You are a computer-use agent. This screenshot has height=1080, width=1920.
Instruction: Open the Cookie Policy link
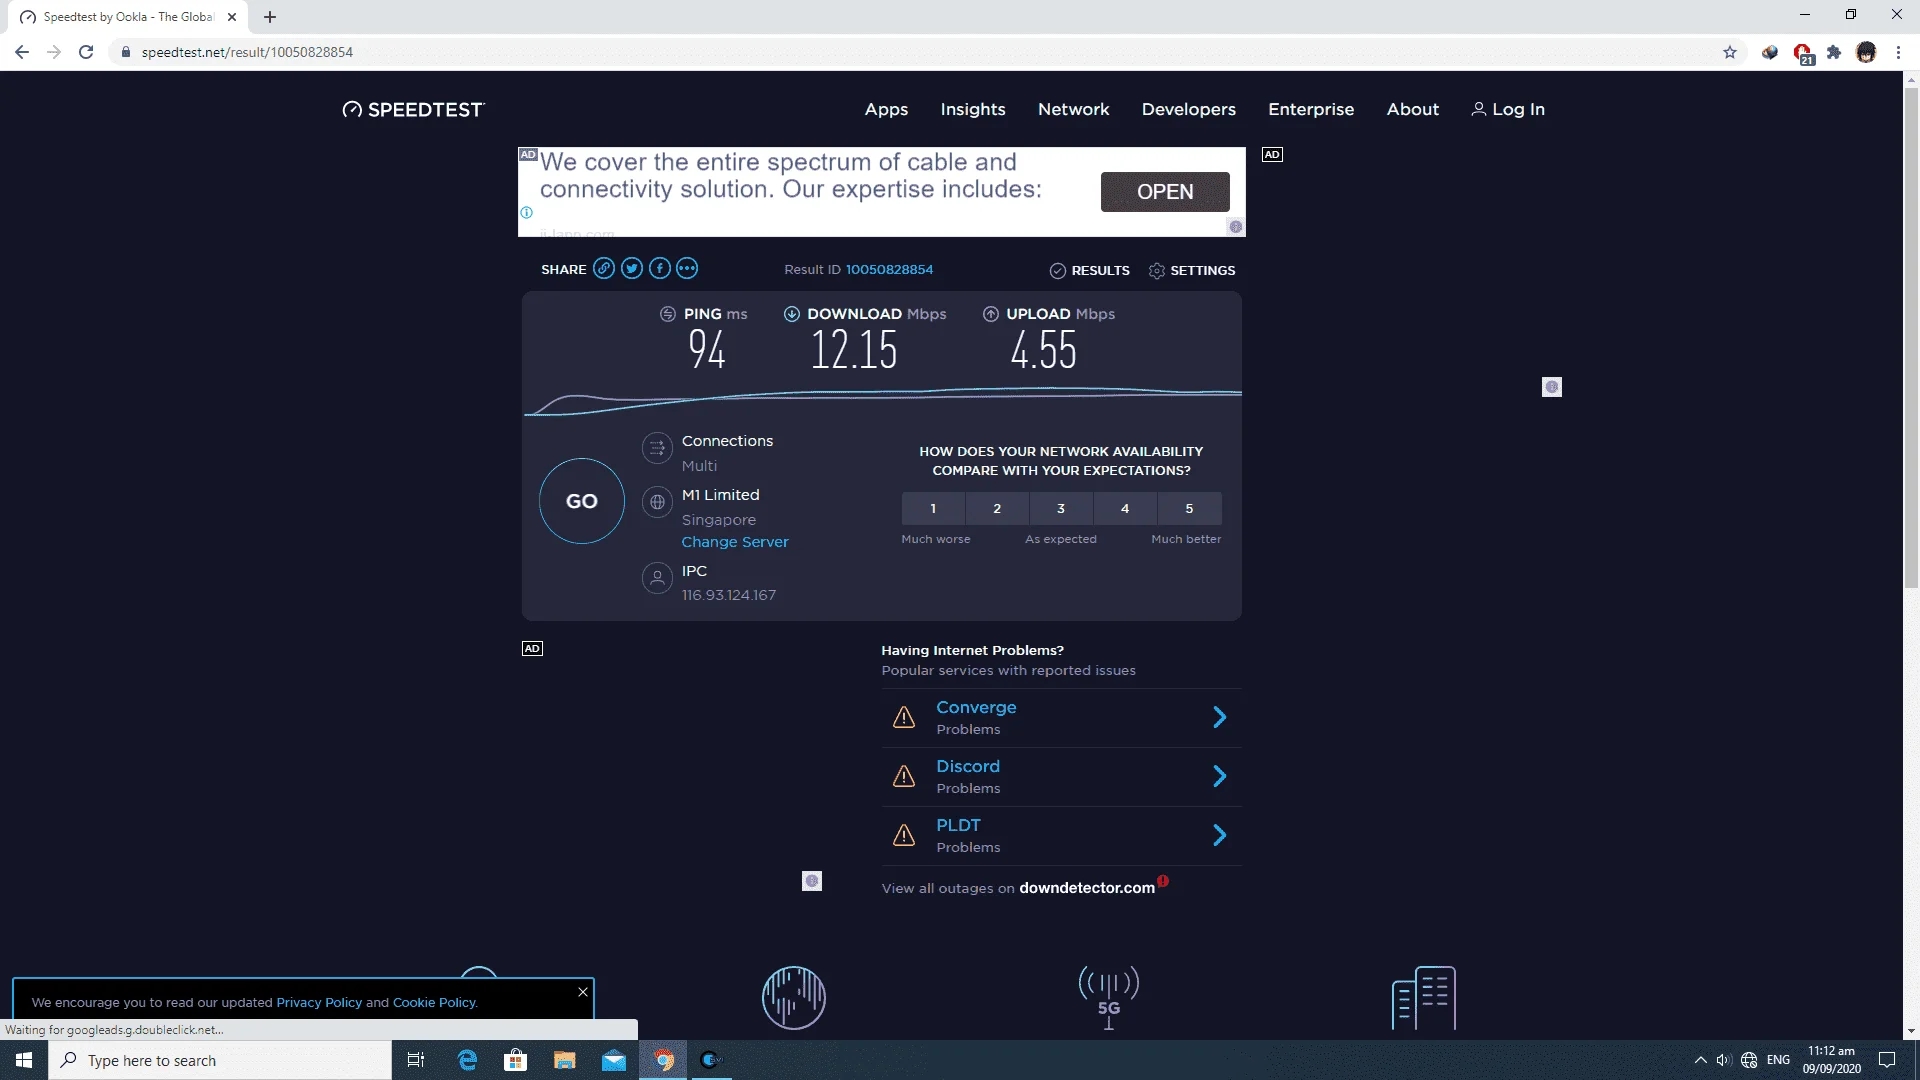pos(434,1002)
